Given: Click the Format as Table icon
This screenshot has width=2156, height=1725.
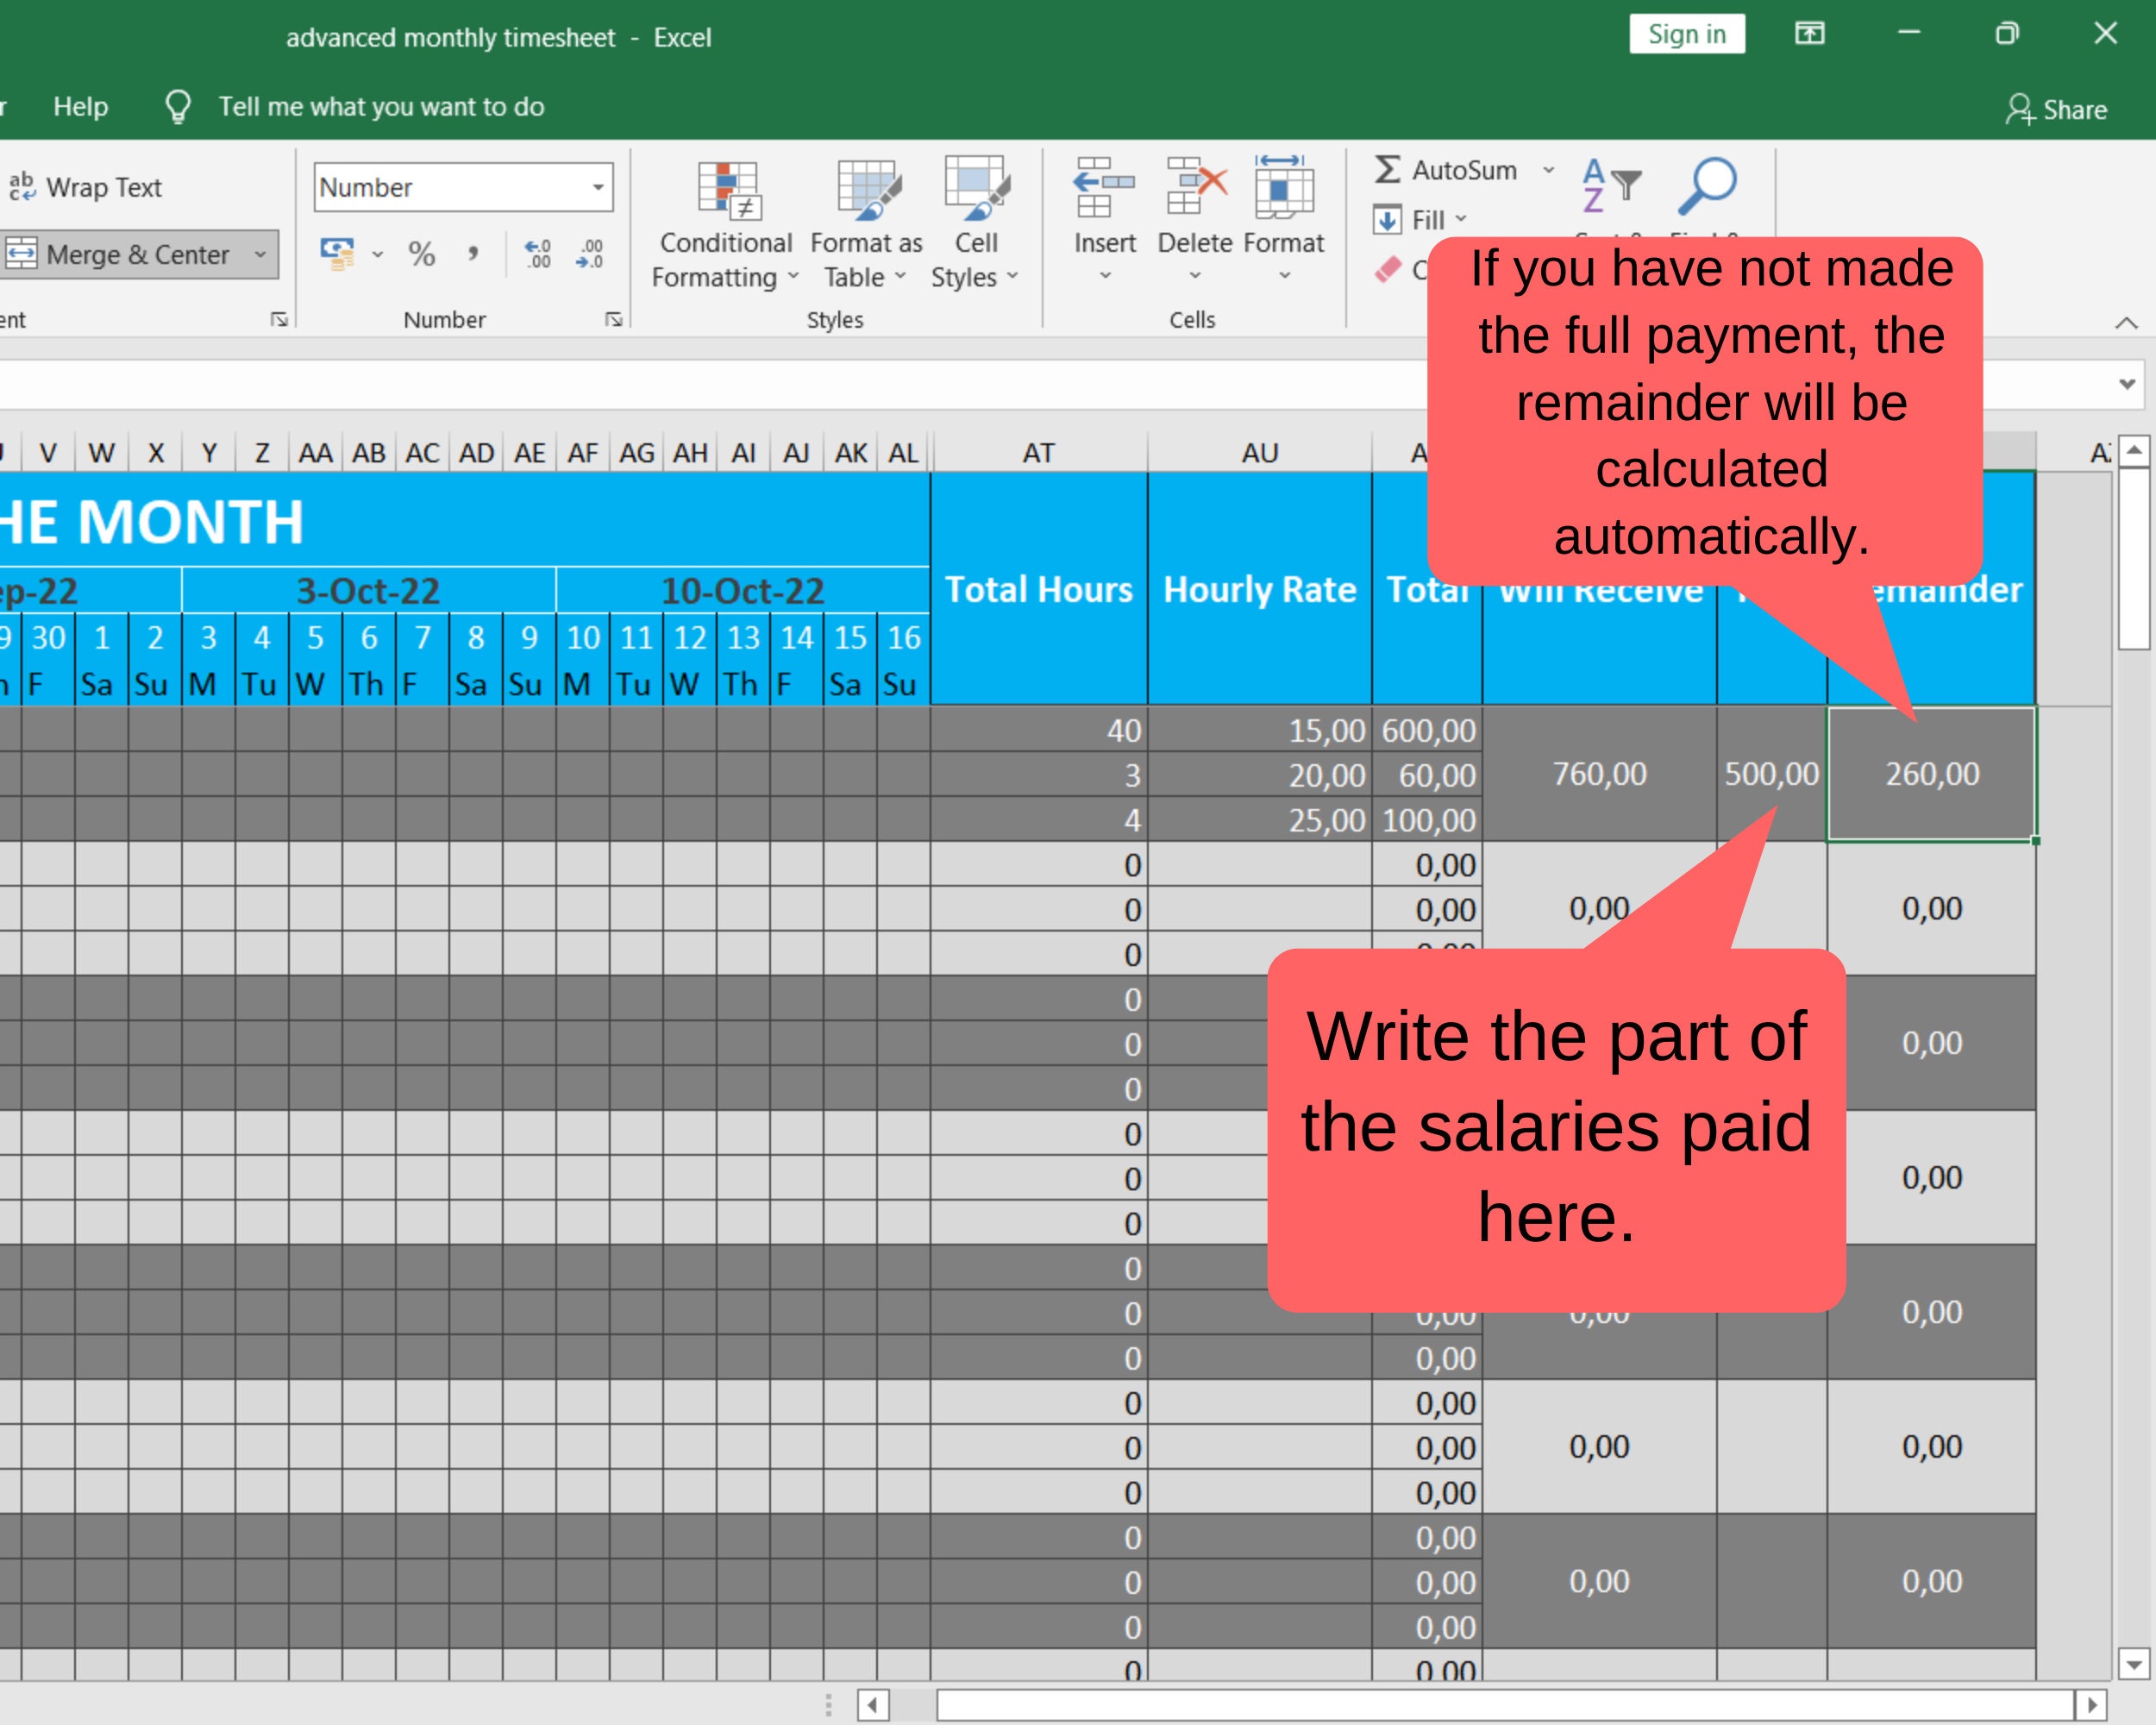Looking at the screenshot, I should point(867,190).
